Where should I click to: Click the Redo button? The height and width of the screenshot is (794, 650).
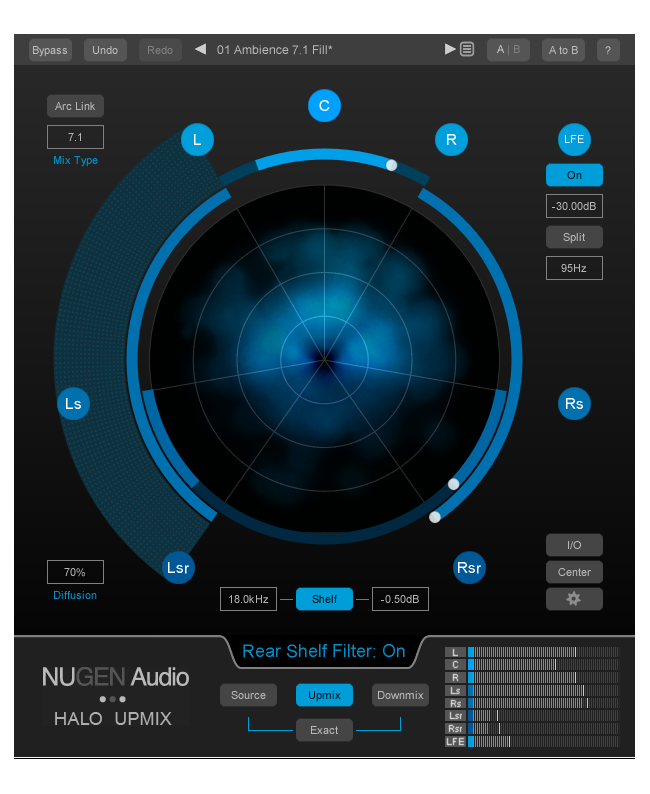pyautogui.click(x=160, y=50)
